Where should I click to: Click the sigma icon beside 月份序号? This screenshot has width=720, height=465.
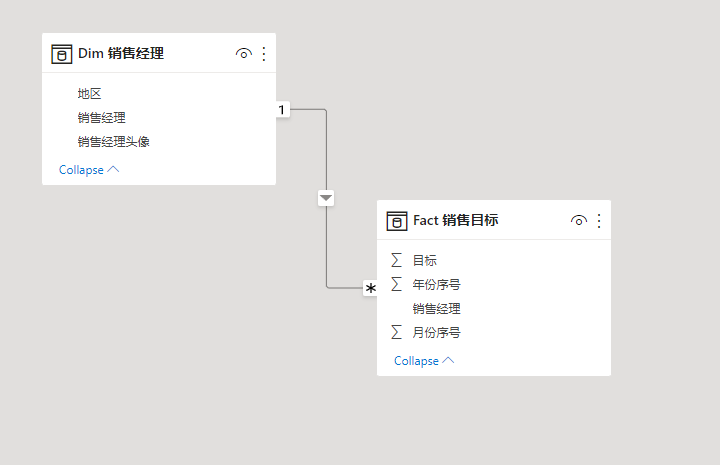point(397,332)
